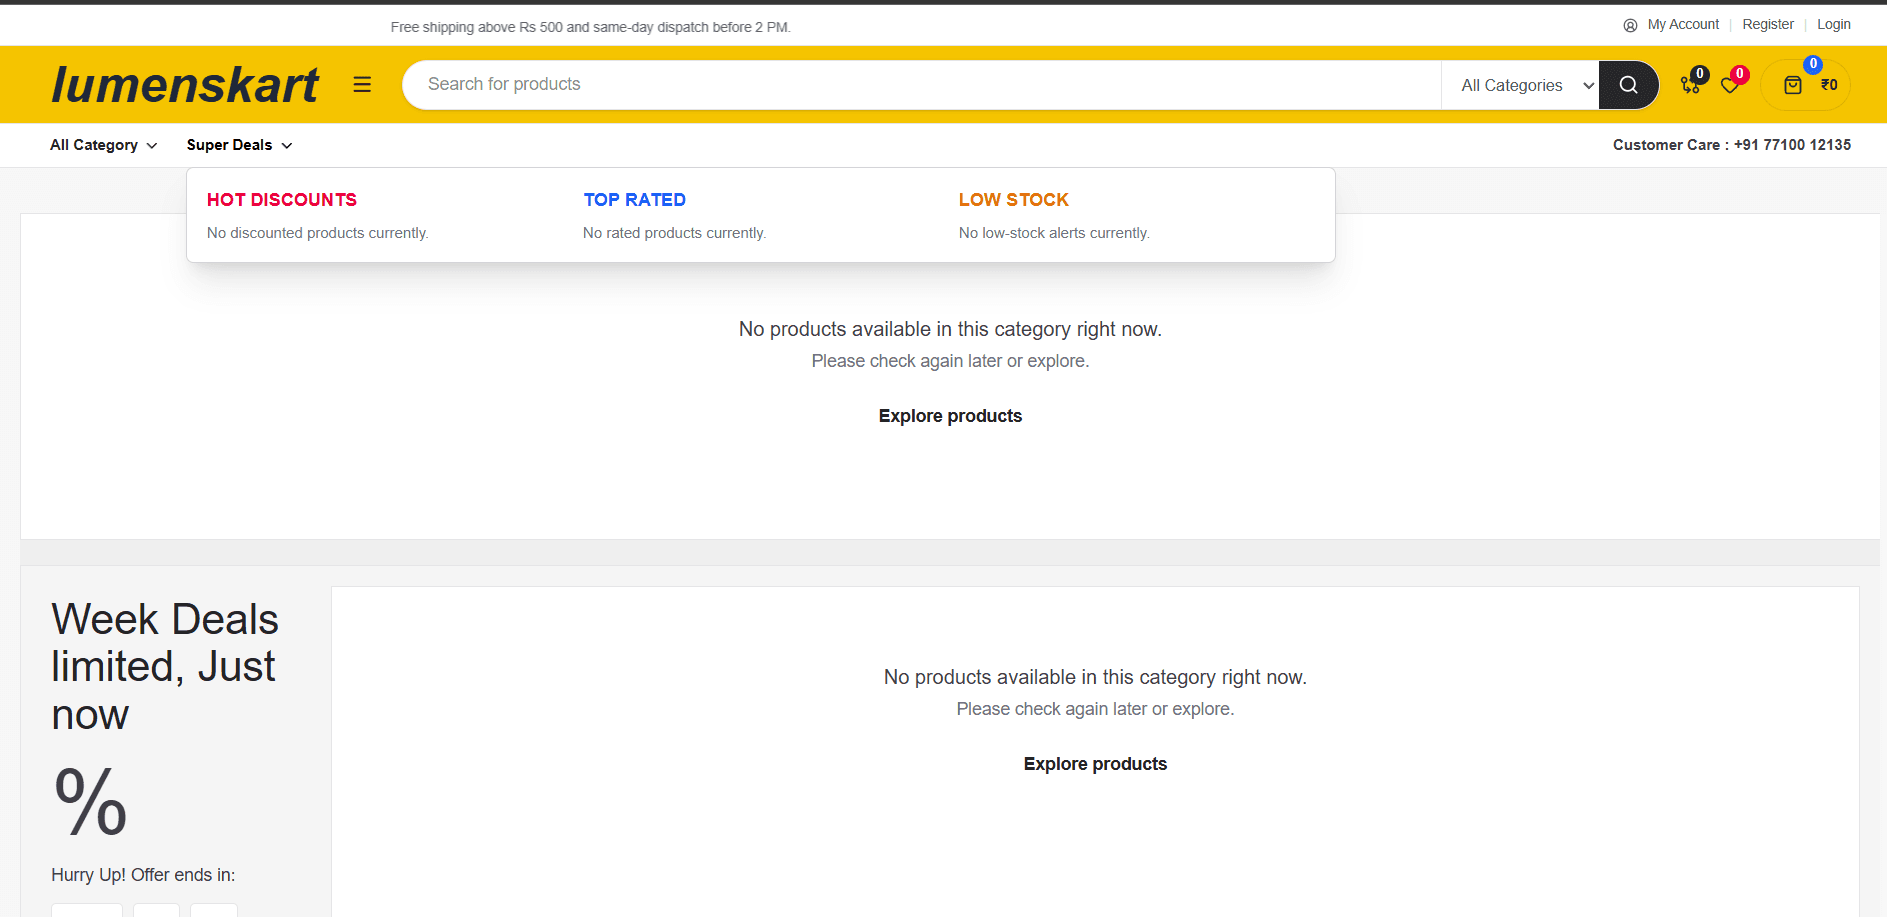Open the Register link
The width and height of the screenshot is (1887, 917).
[1768, 24]
